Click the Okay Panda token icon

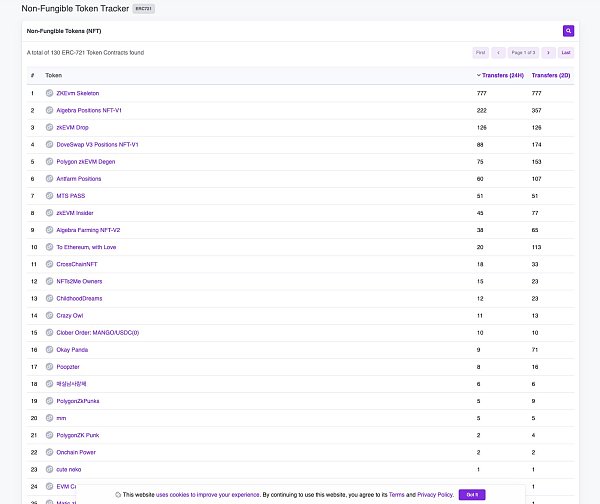pos(49,349)
